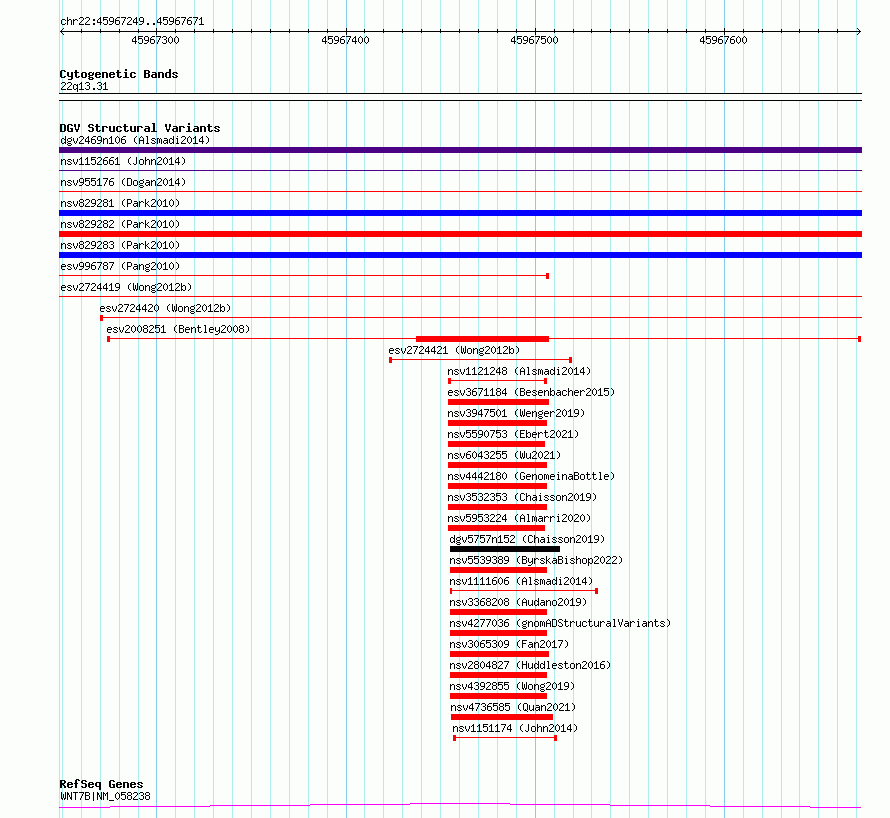Click the purple dgv2469n106 variant bar
The height and width of the screenshot is (818, 890).
click(460, 150)
